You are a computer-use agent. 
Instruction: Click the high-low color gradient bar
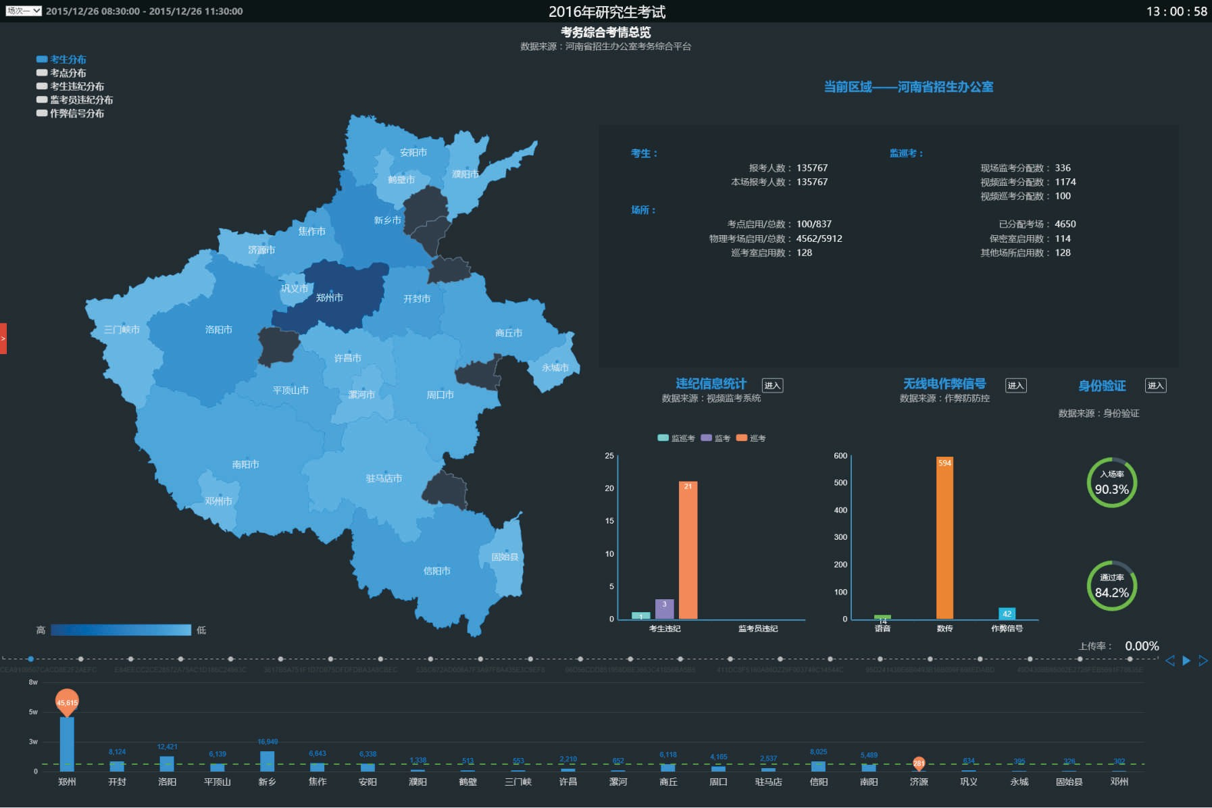pyautogui.click(x=120, y=630)
